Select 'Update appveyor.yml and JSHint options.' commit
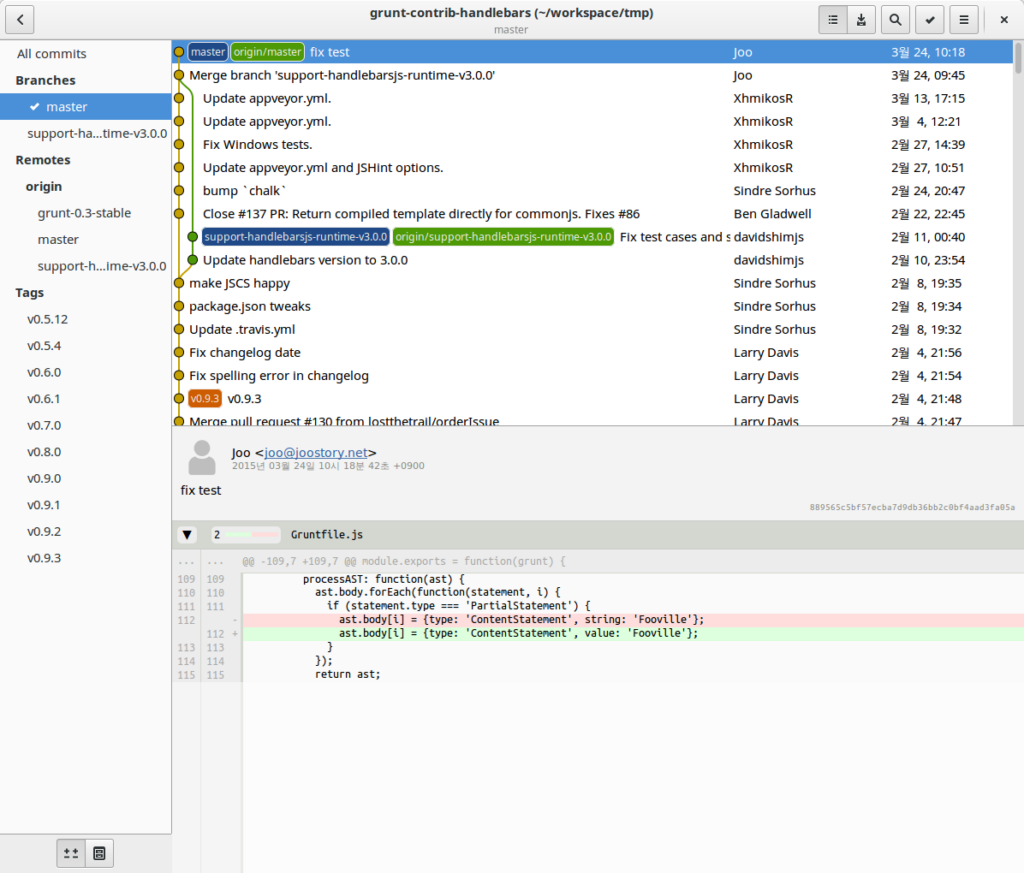 tap(593, 168)
